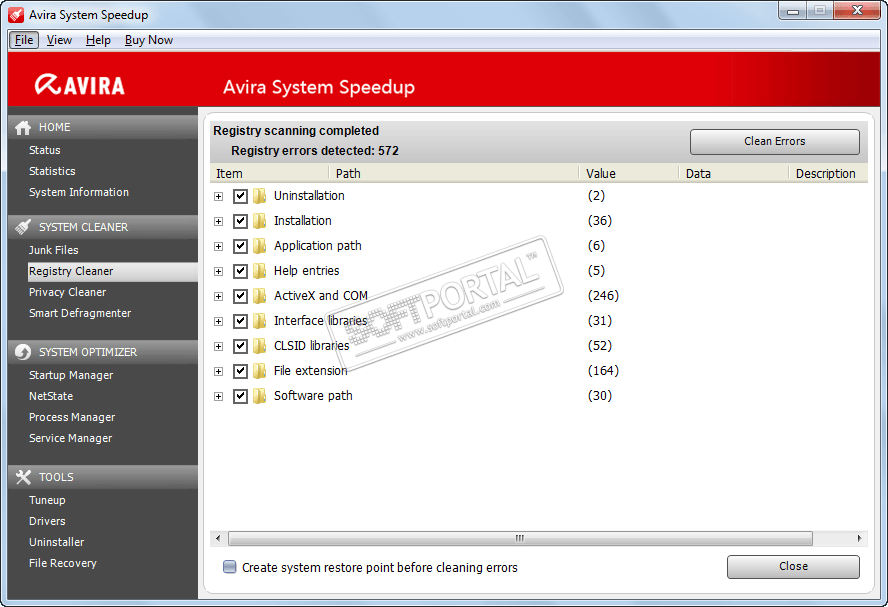Viewport: 888px width, 607px height.
Task: Open Status under Home
Action: (x=45, y=151)
